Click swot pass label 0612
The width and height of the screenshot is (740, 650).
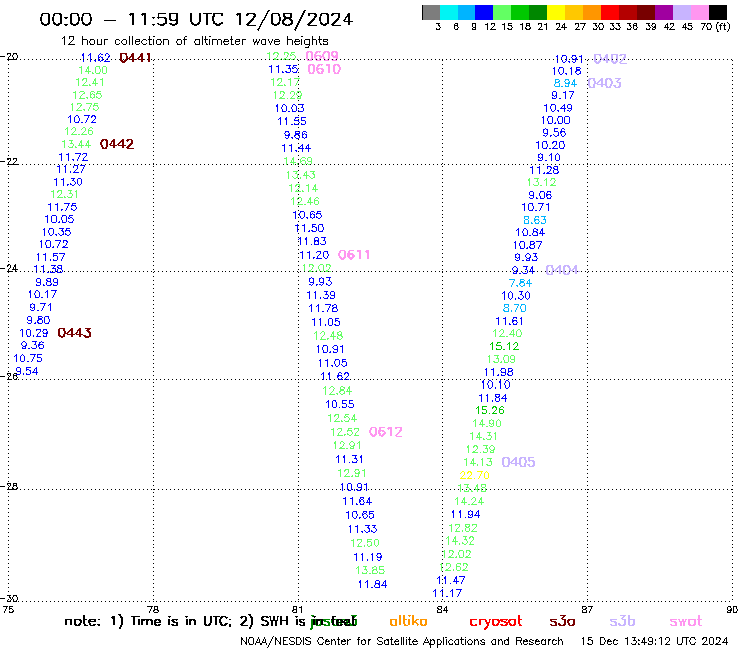[385, 432]
